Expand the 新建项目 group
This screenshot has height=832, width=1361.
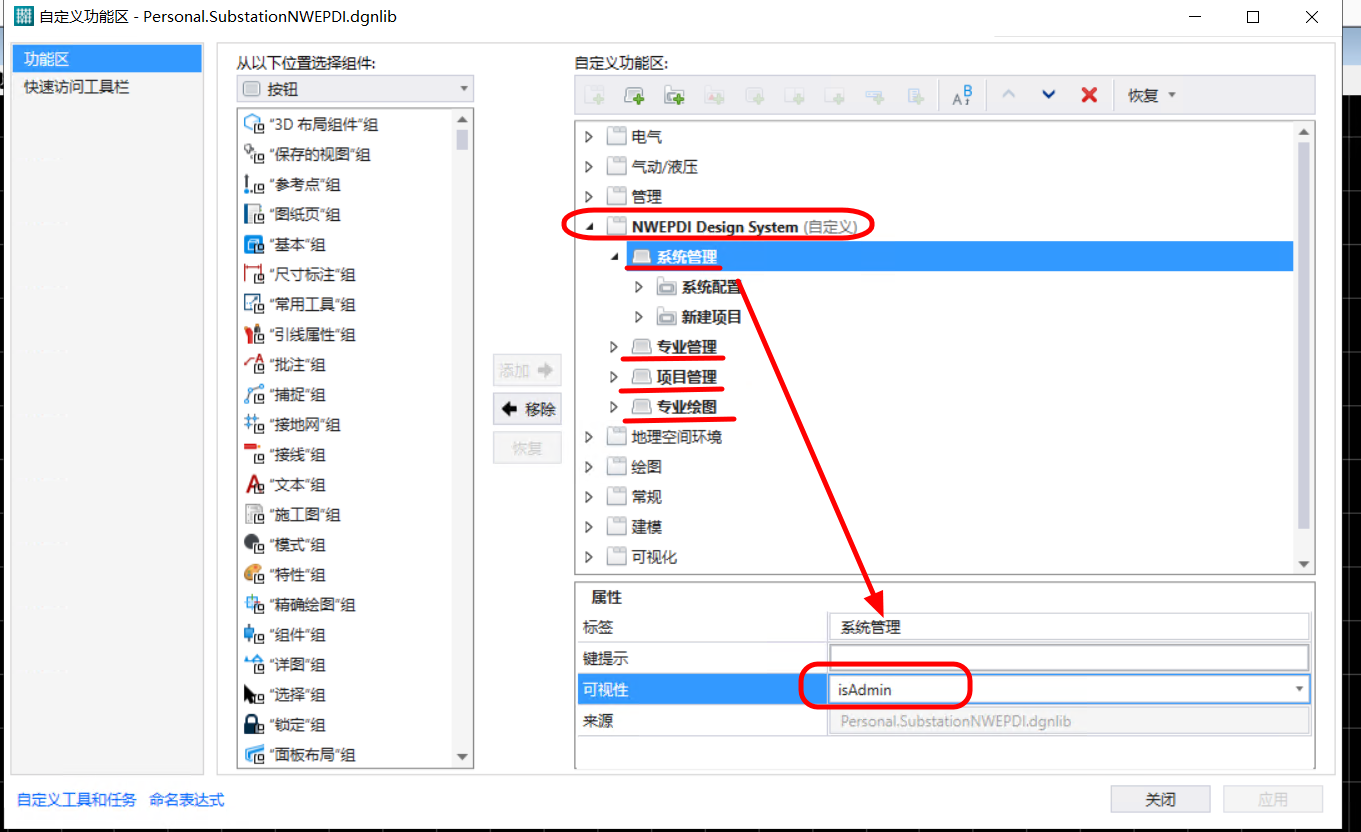tap(639, 317)
